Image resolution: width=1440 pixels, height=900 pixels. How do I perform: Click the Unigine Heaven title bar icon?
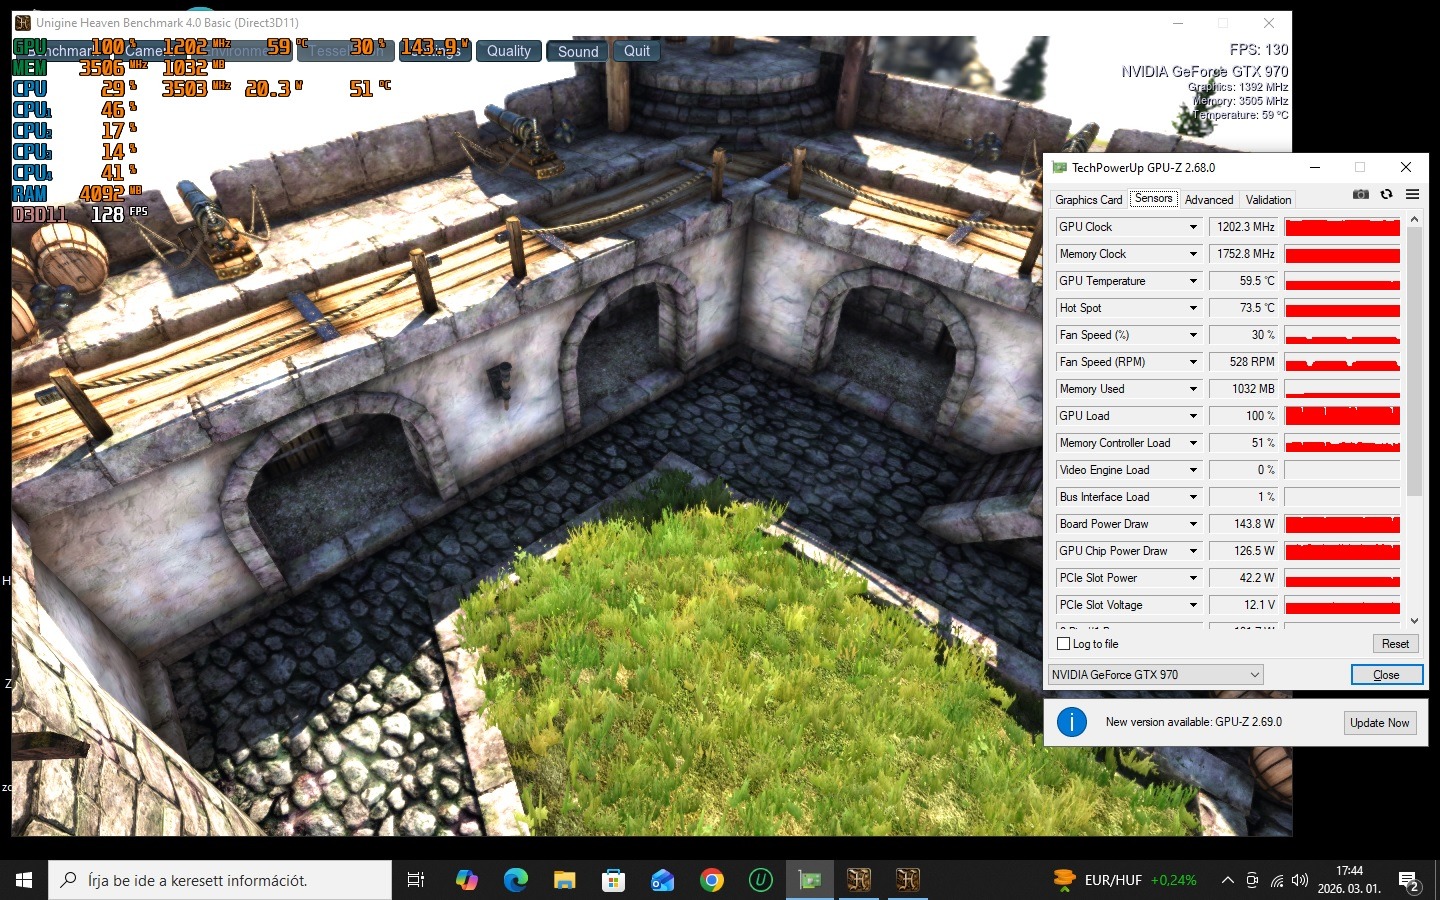point(23,22)
